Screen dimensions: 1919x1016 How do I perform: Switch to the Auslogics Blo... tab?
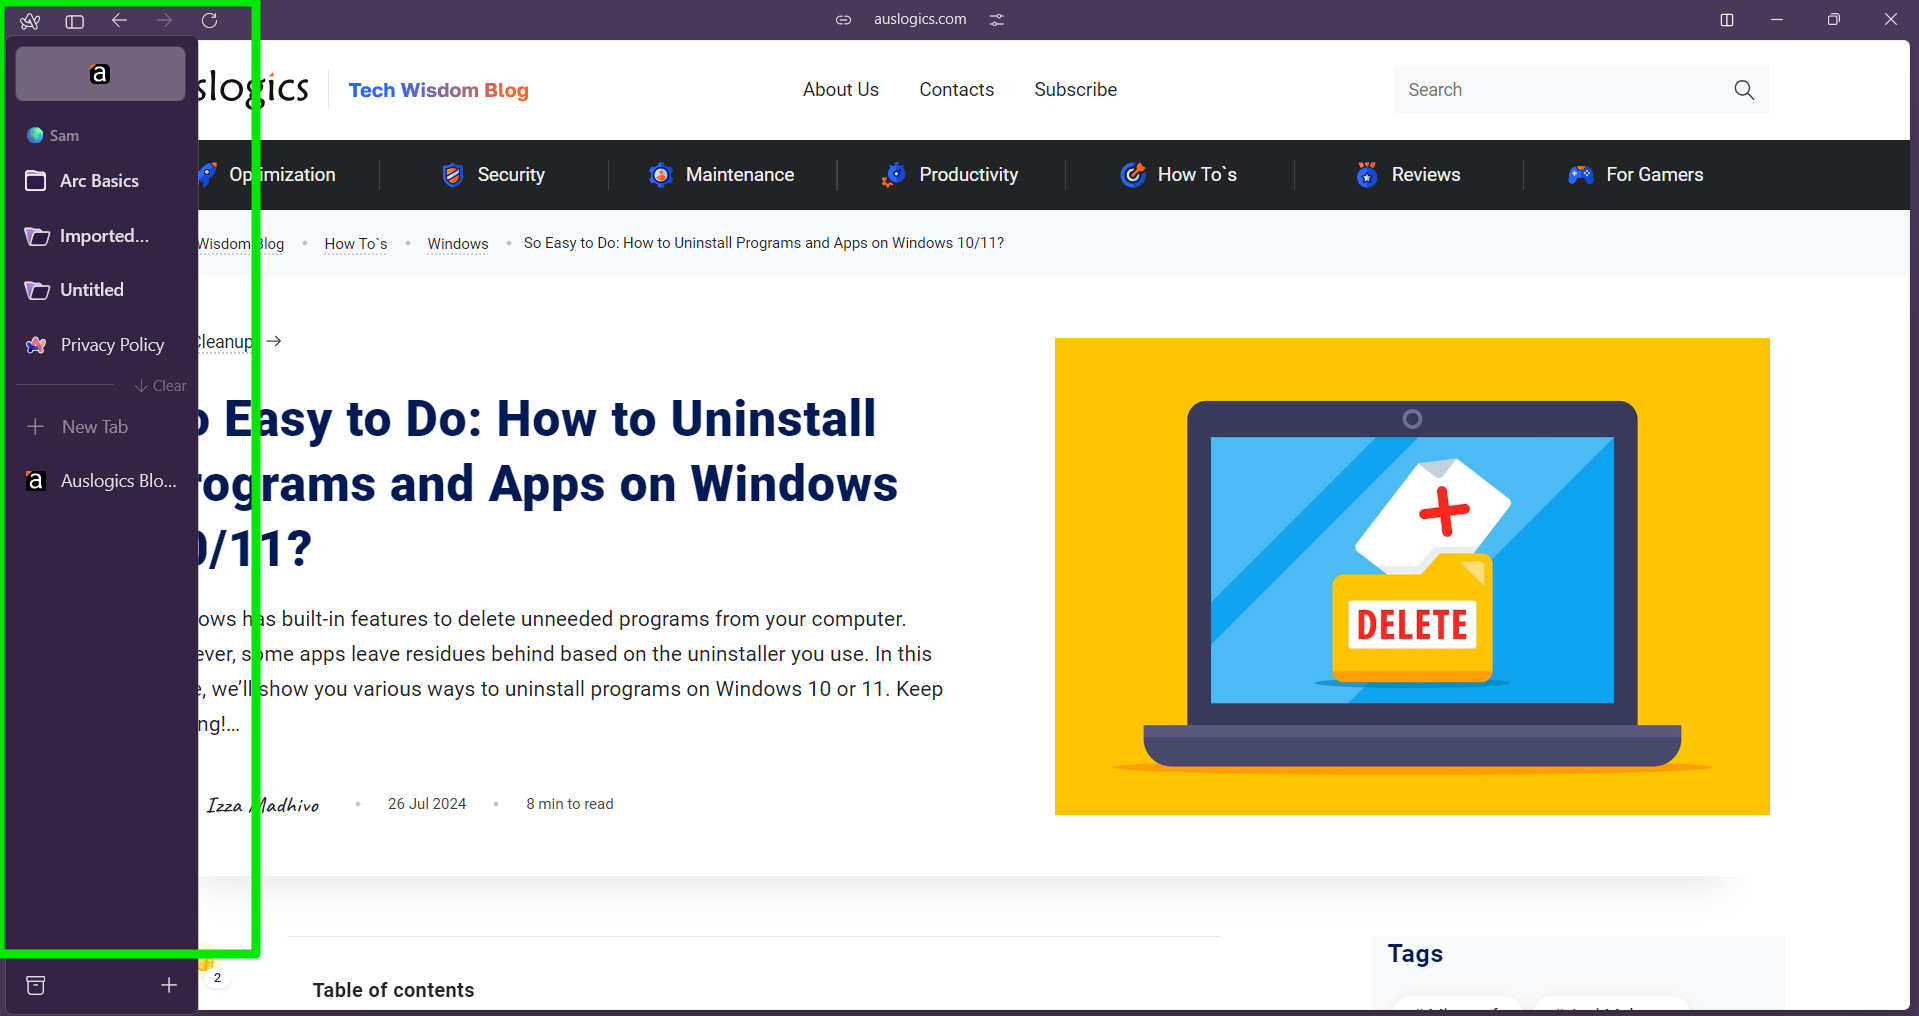click(x=100, y=481)
